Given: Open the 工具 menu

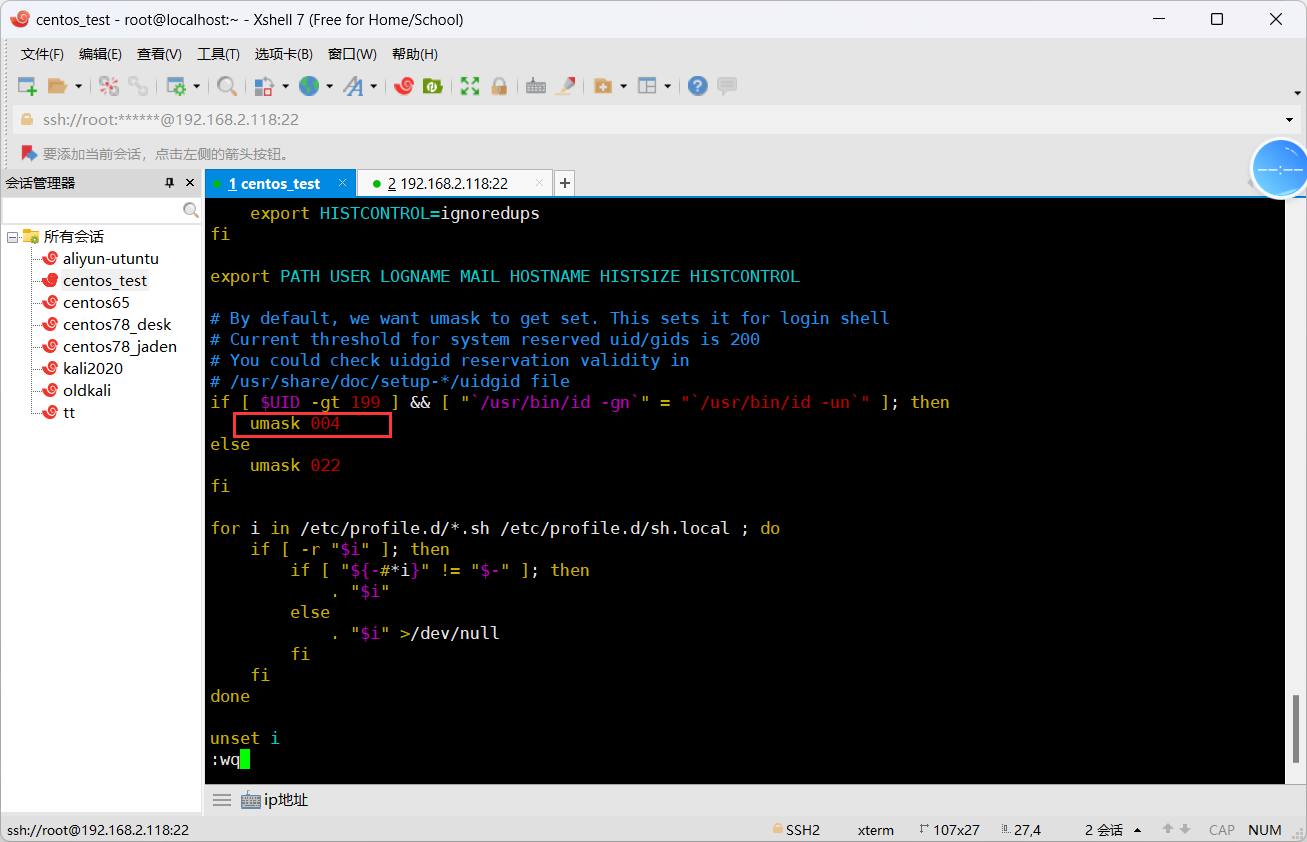Looking at the screenshot, I should (218, 54).
